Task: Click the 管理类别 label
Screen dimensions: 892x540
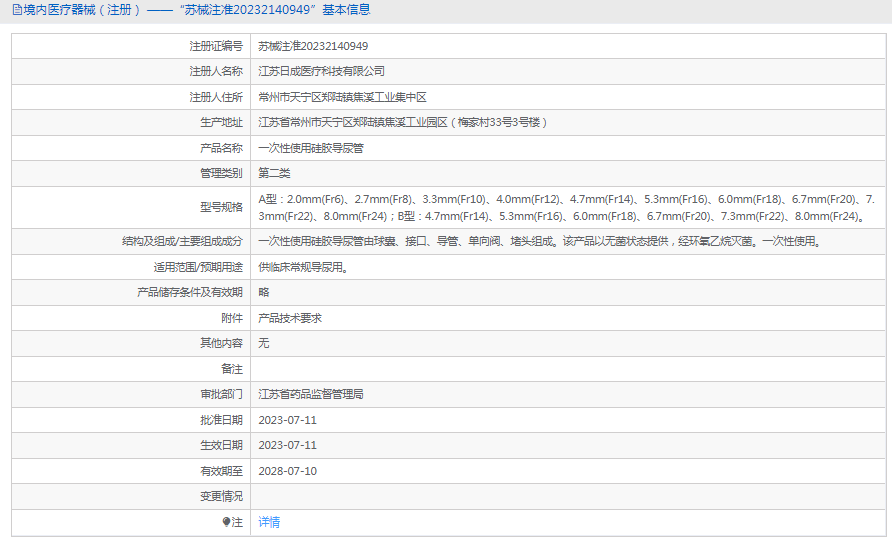Action: tap(221, 173)
